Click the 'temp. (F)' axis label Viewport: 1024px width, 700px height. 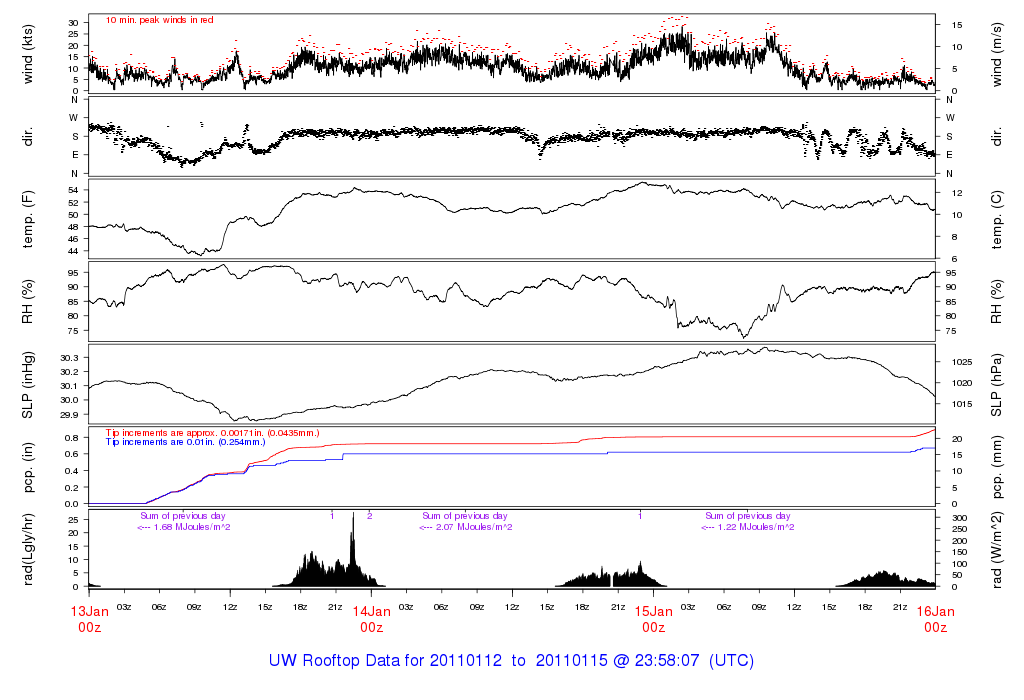[x=27, y=219]
